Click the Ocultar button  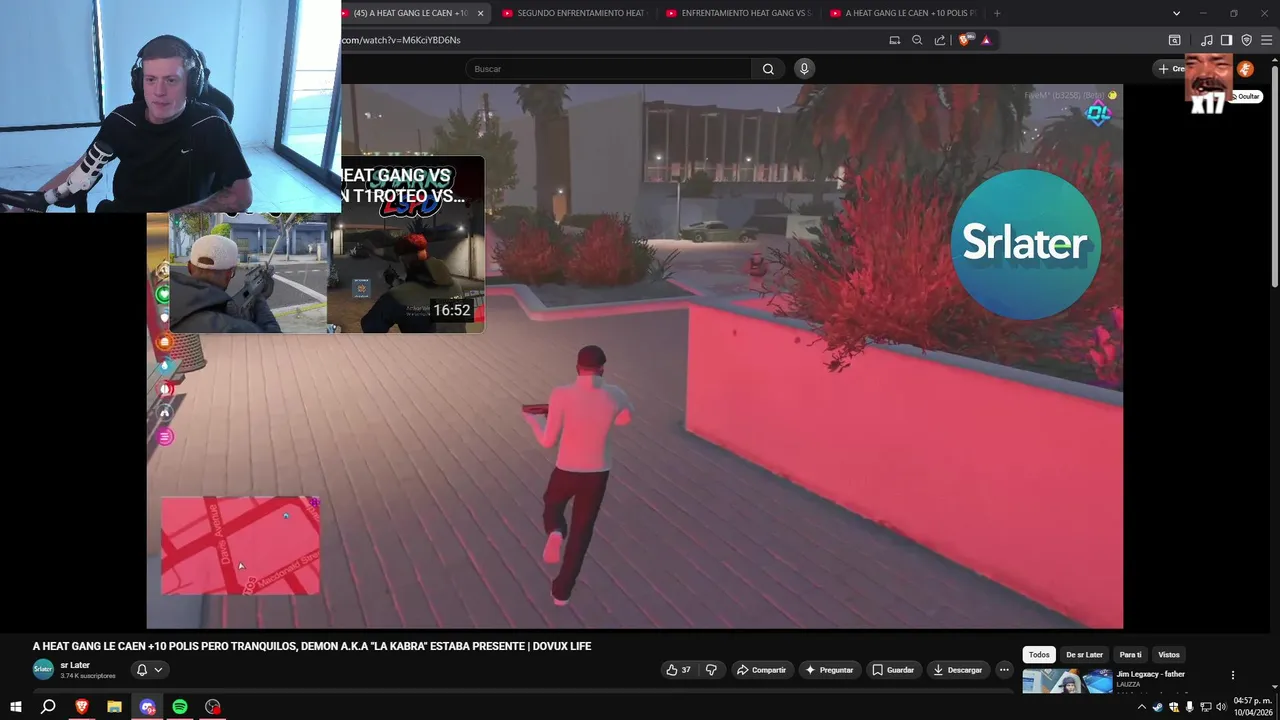coord(1248,97)
